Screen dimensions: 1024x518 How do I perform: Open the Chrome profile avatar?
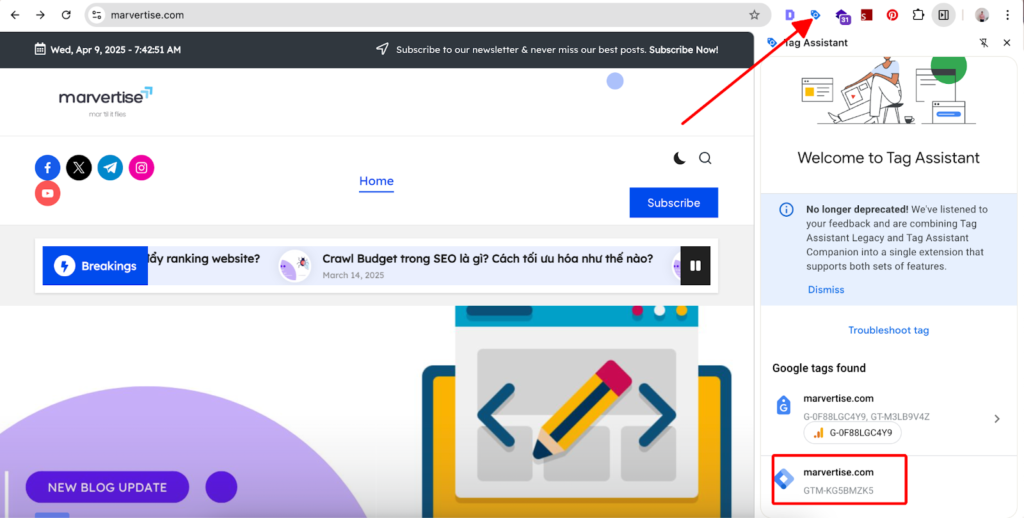click(x=982, y=14)
